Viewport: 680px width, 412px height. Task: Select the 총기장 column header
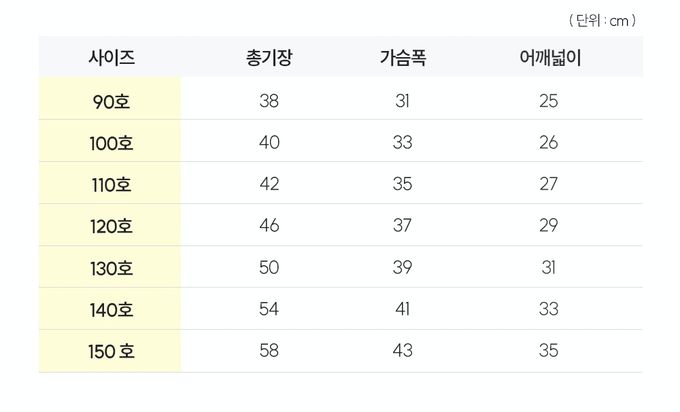coord(269,58)
